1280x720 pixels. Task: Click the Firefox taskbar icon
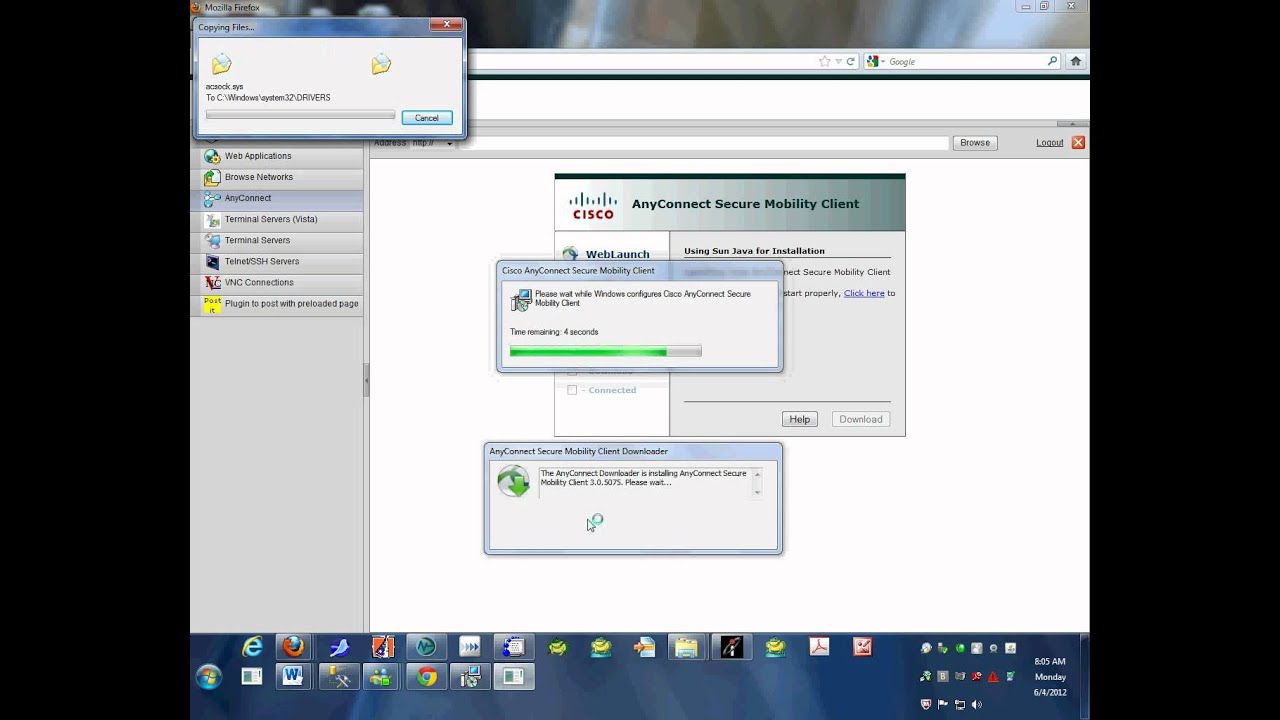[293, 647]
